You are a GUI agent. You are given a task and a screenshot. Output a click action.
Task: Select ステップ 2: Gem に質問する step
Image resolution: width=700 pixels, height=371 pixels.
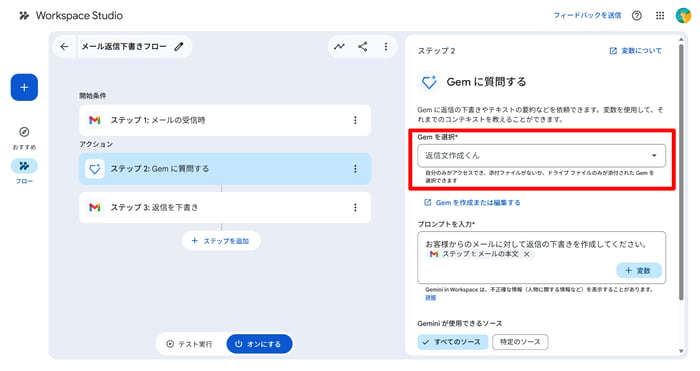225,169
